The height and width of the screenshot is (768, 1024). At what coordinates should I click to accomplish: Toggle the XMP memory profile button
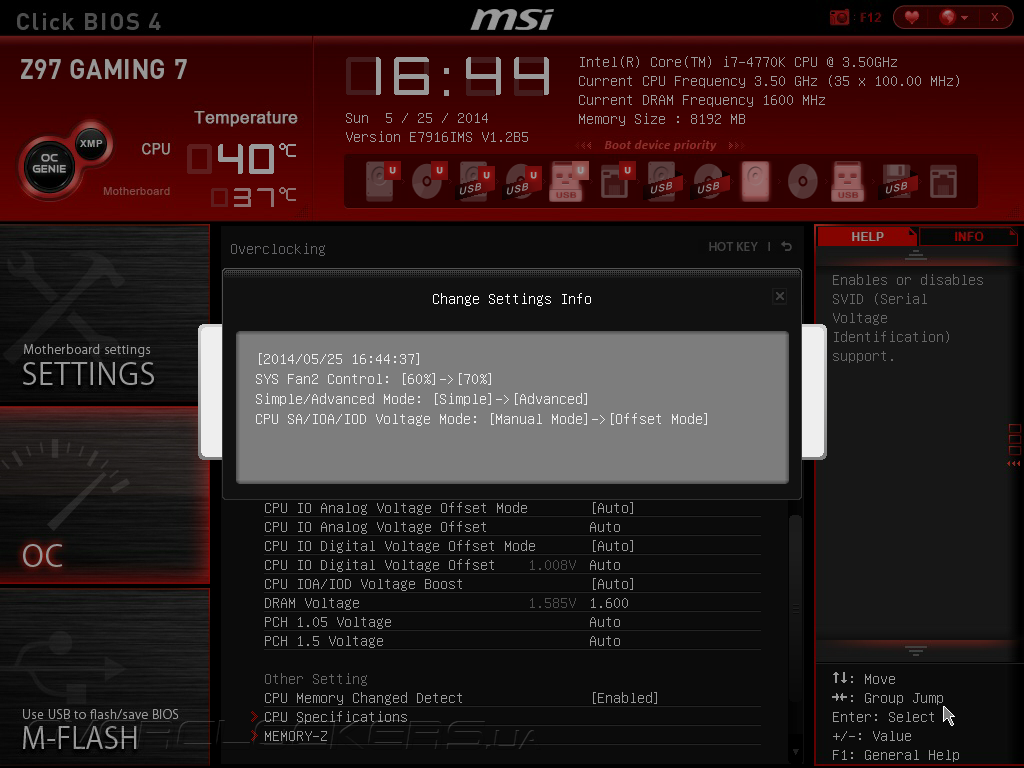(x=91, y=143)
